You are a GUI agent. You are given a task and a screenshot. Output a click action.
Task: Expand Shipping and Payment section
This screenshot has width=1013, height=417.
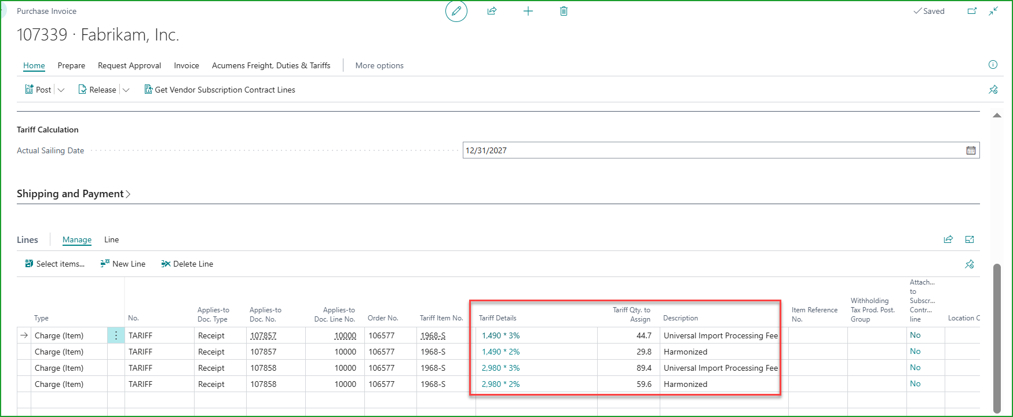point(74,193)
